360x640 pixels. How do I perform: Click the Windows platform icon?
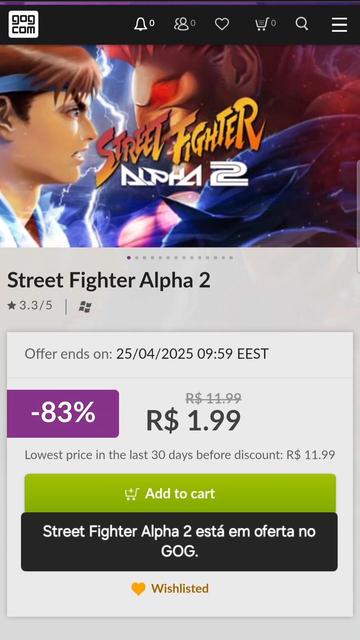pyautogui.click(x=85, y=307)
